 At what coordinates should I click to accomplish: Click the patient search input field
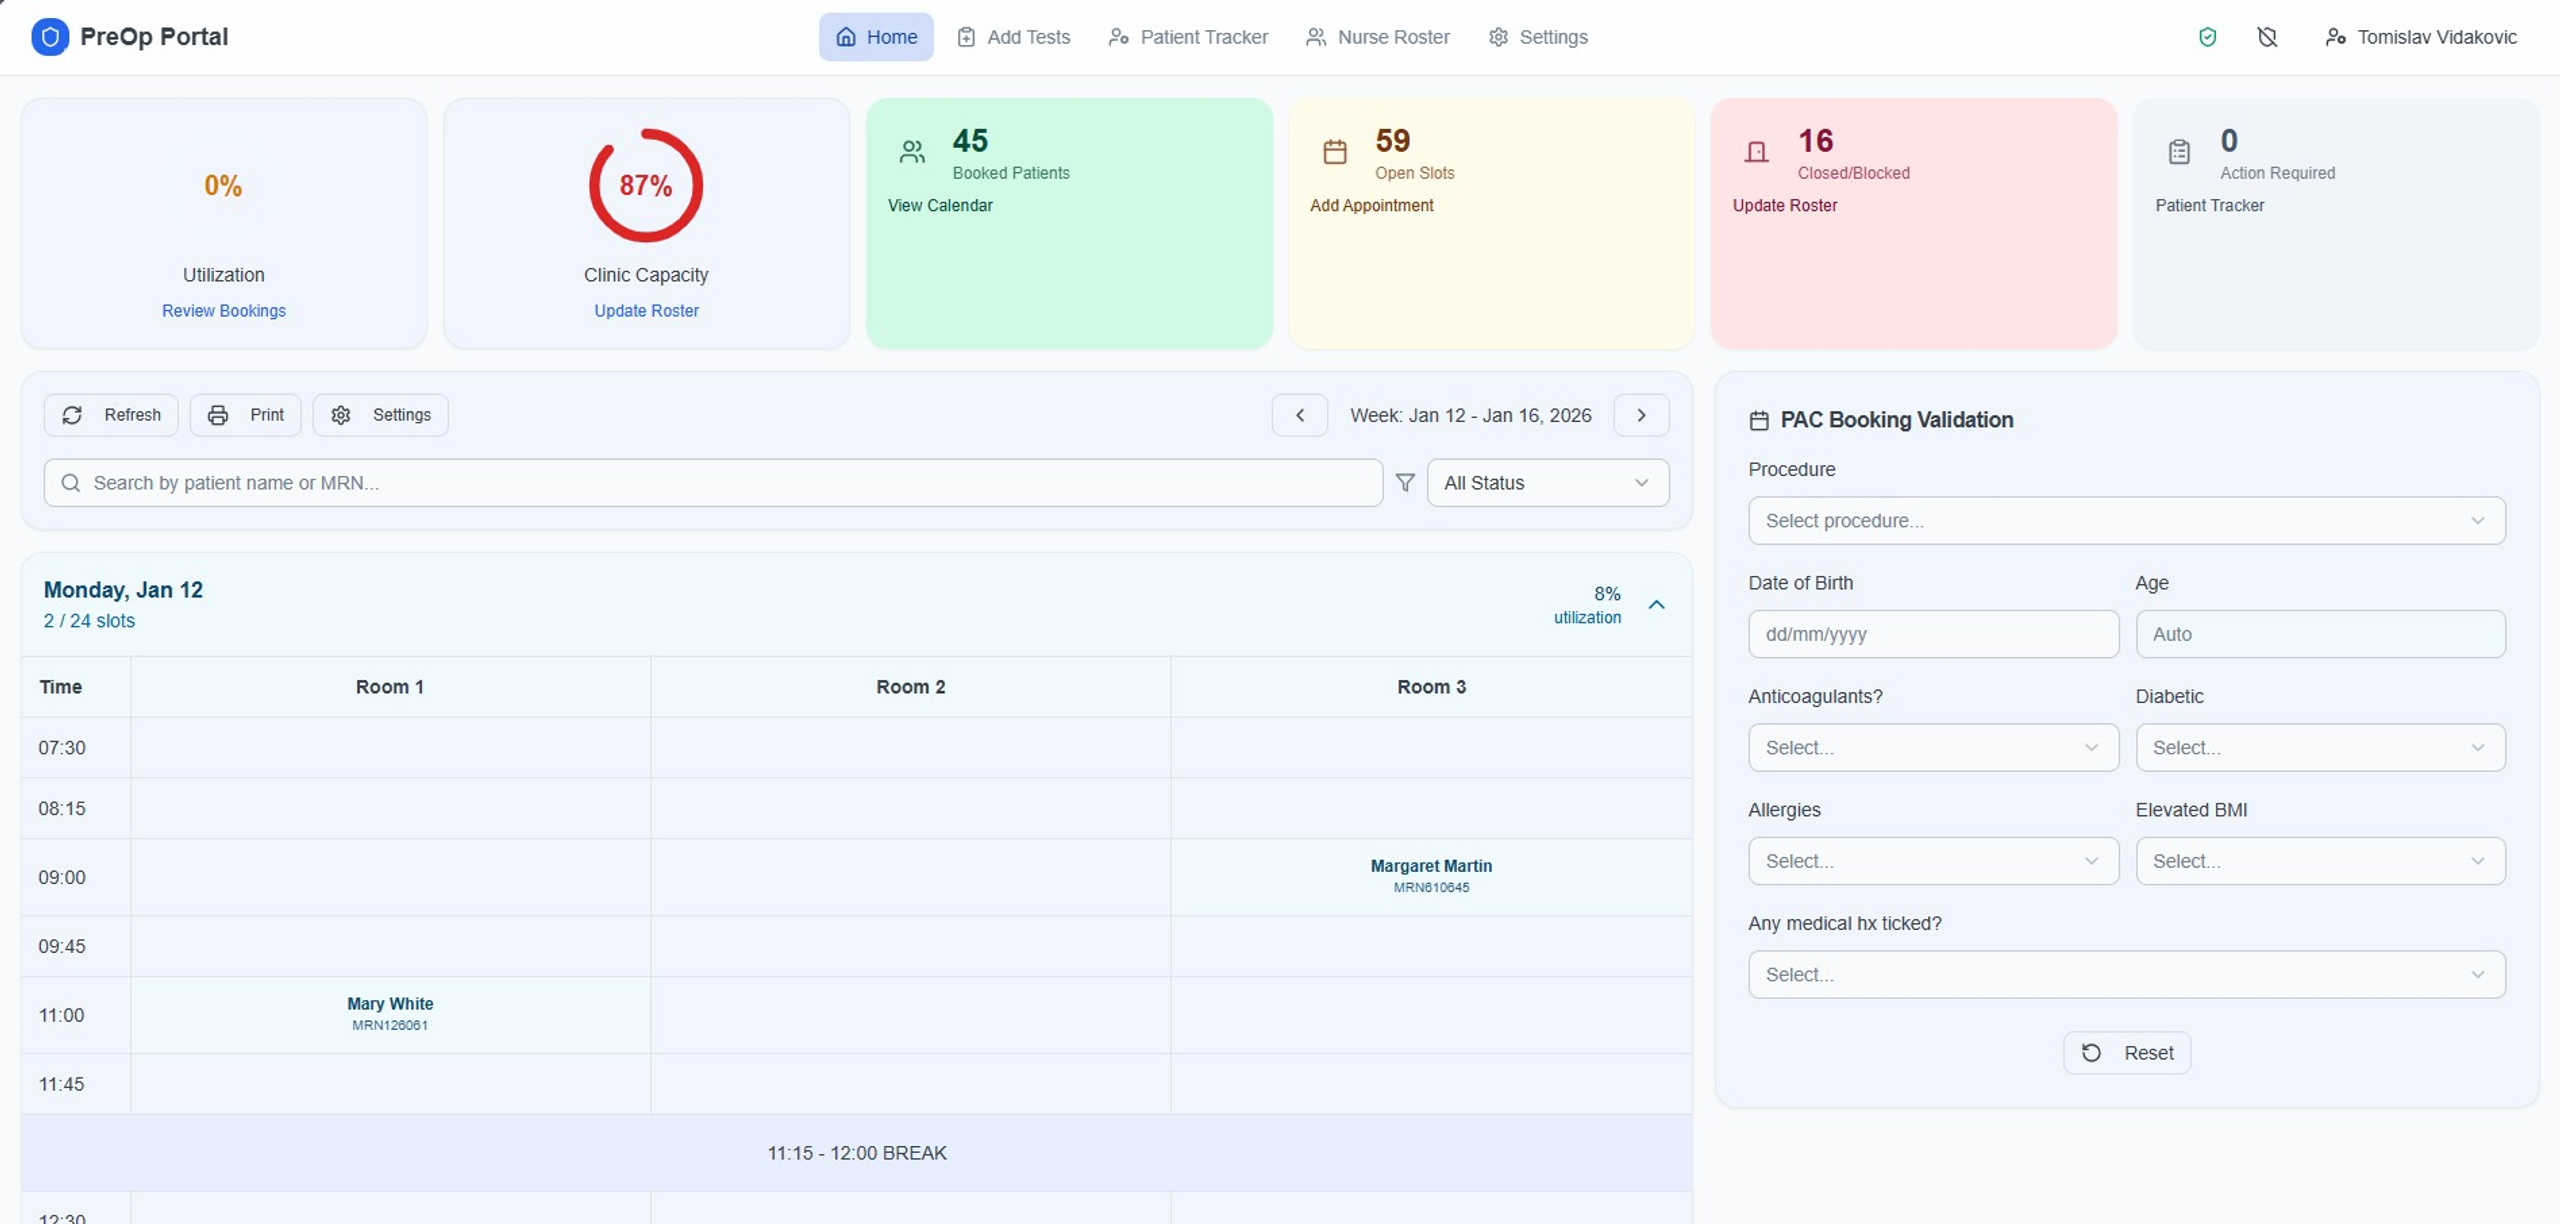(x=713, y=483)
